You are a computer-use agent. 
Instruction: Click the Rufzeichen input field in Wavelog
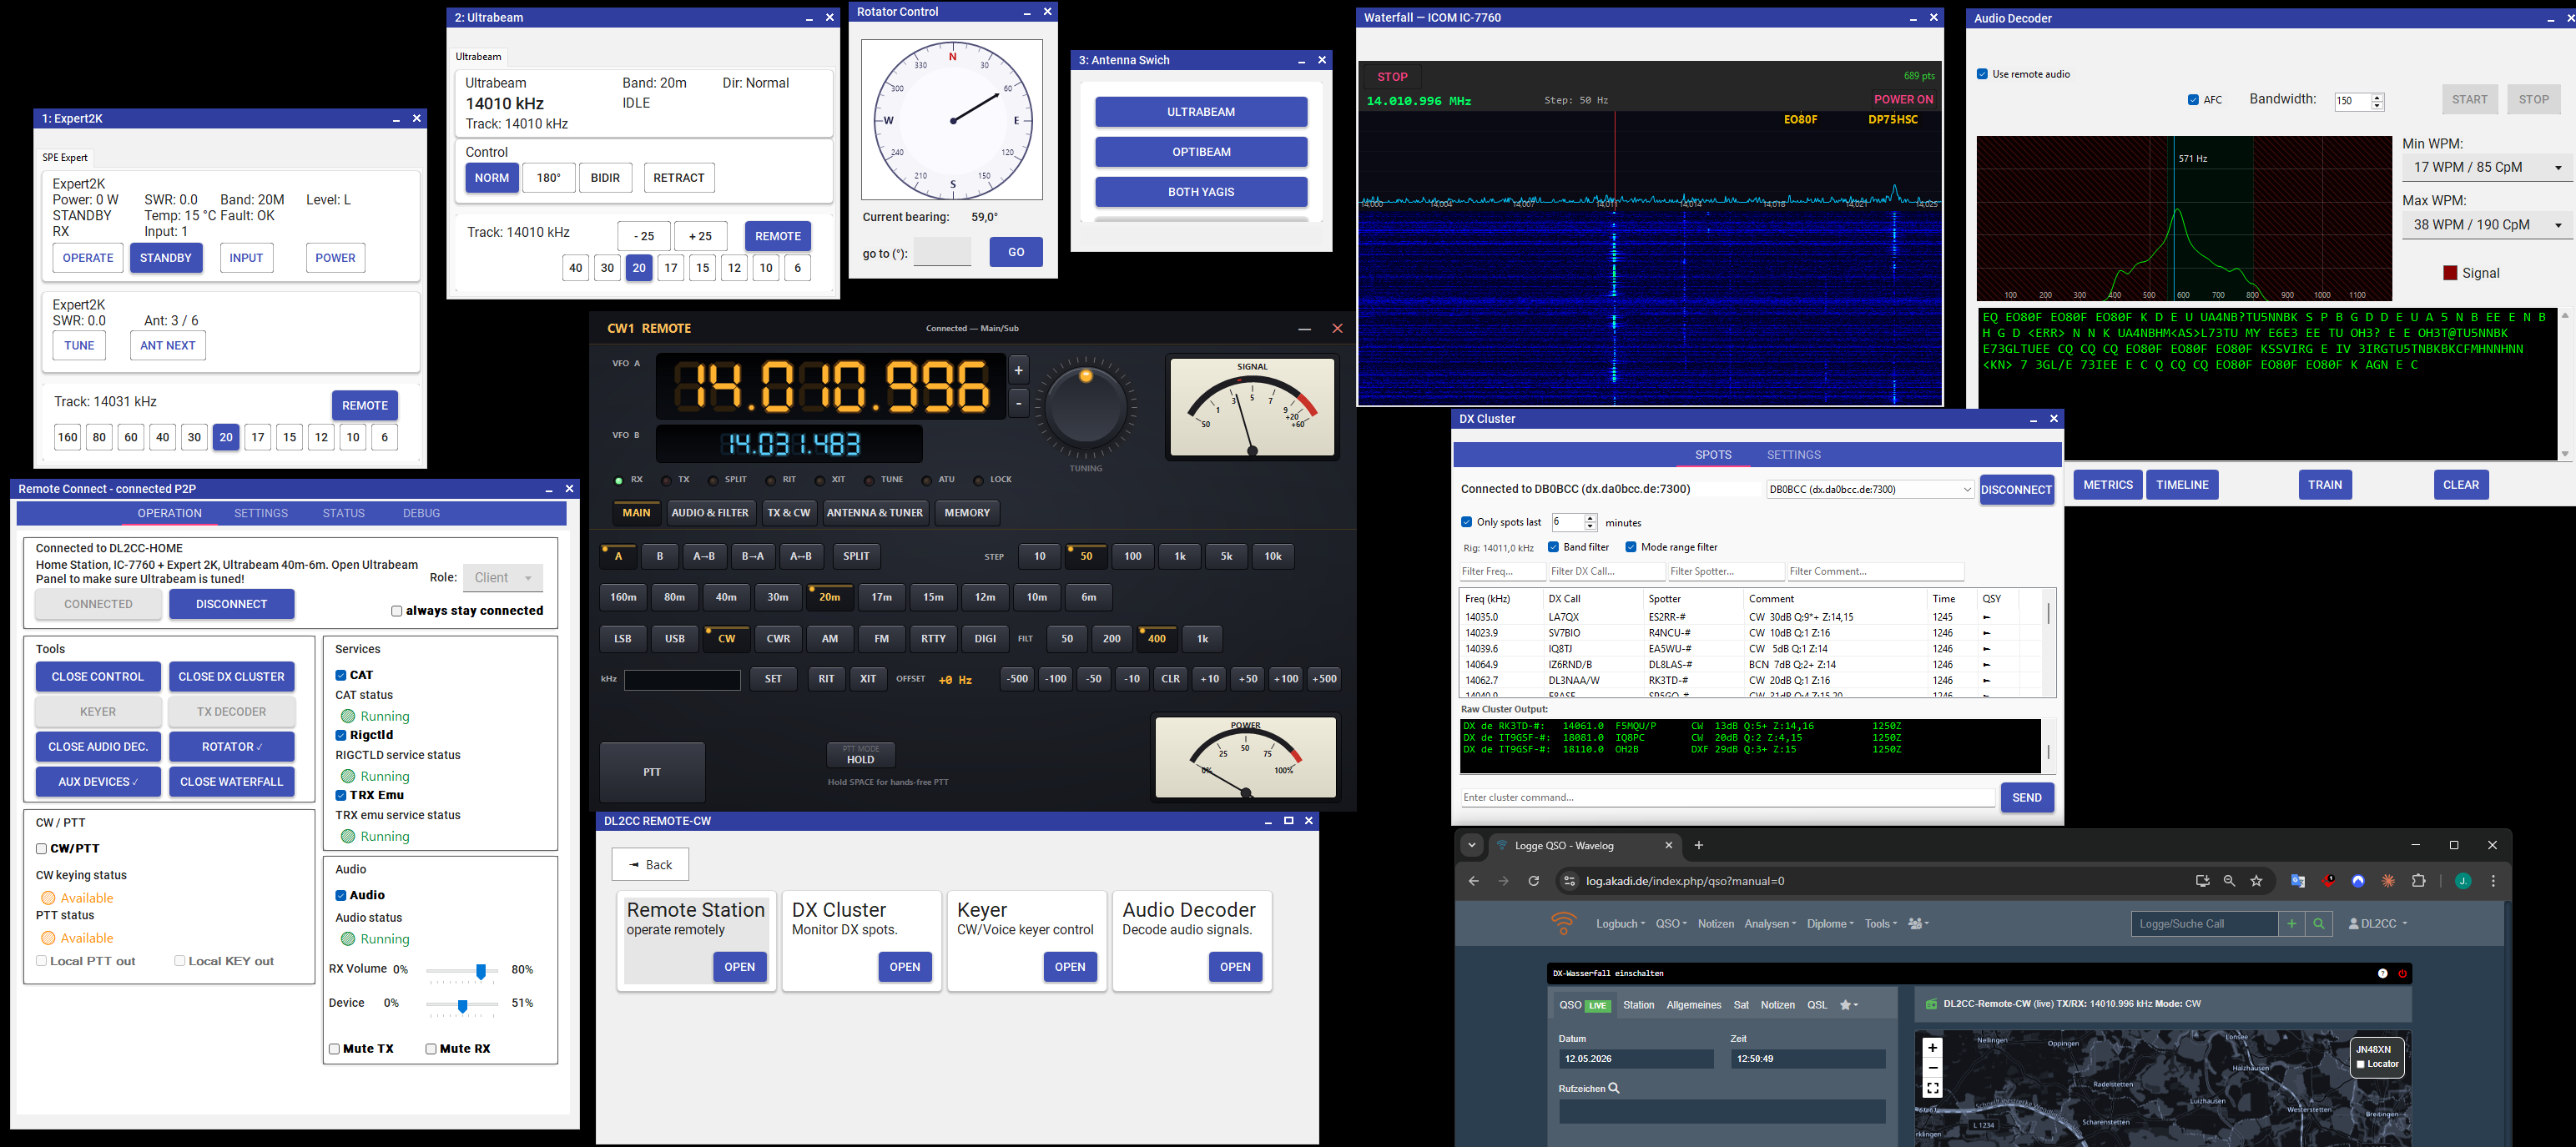pyautogui.click(x=1722, y=1111)
